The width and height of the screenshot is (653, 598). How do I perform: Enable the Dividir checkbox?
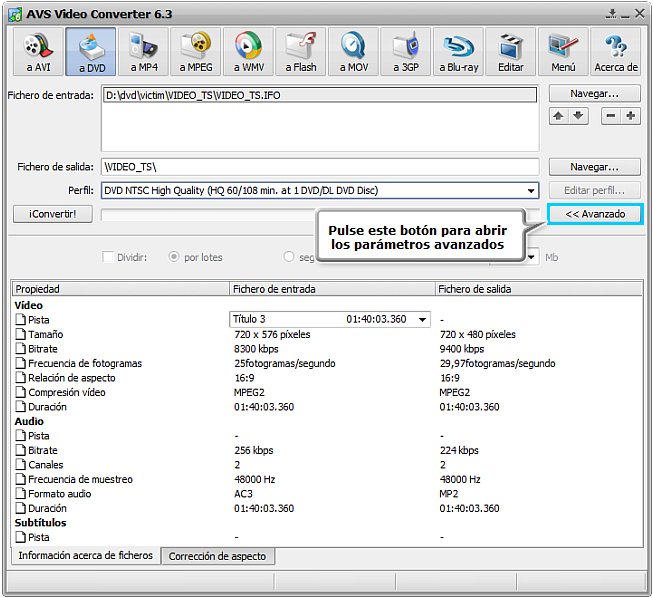108,257
